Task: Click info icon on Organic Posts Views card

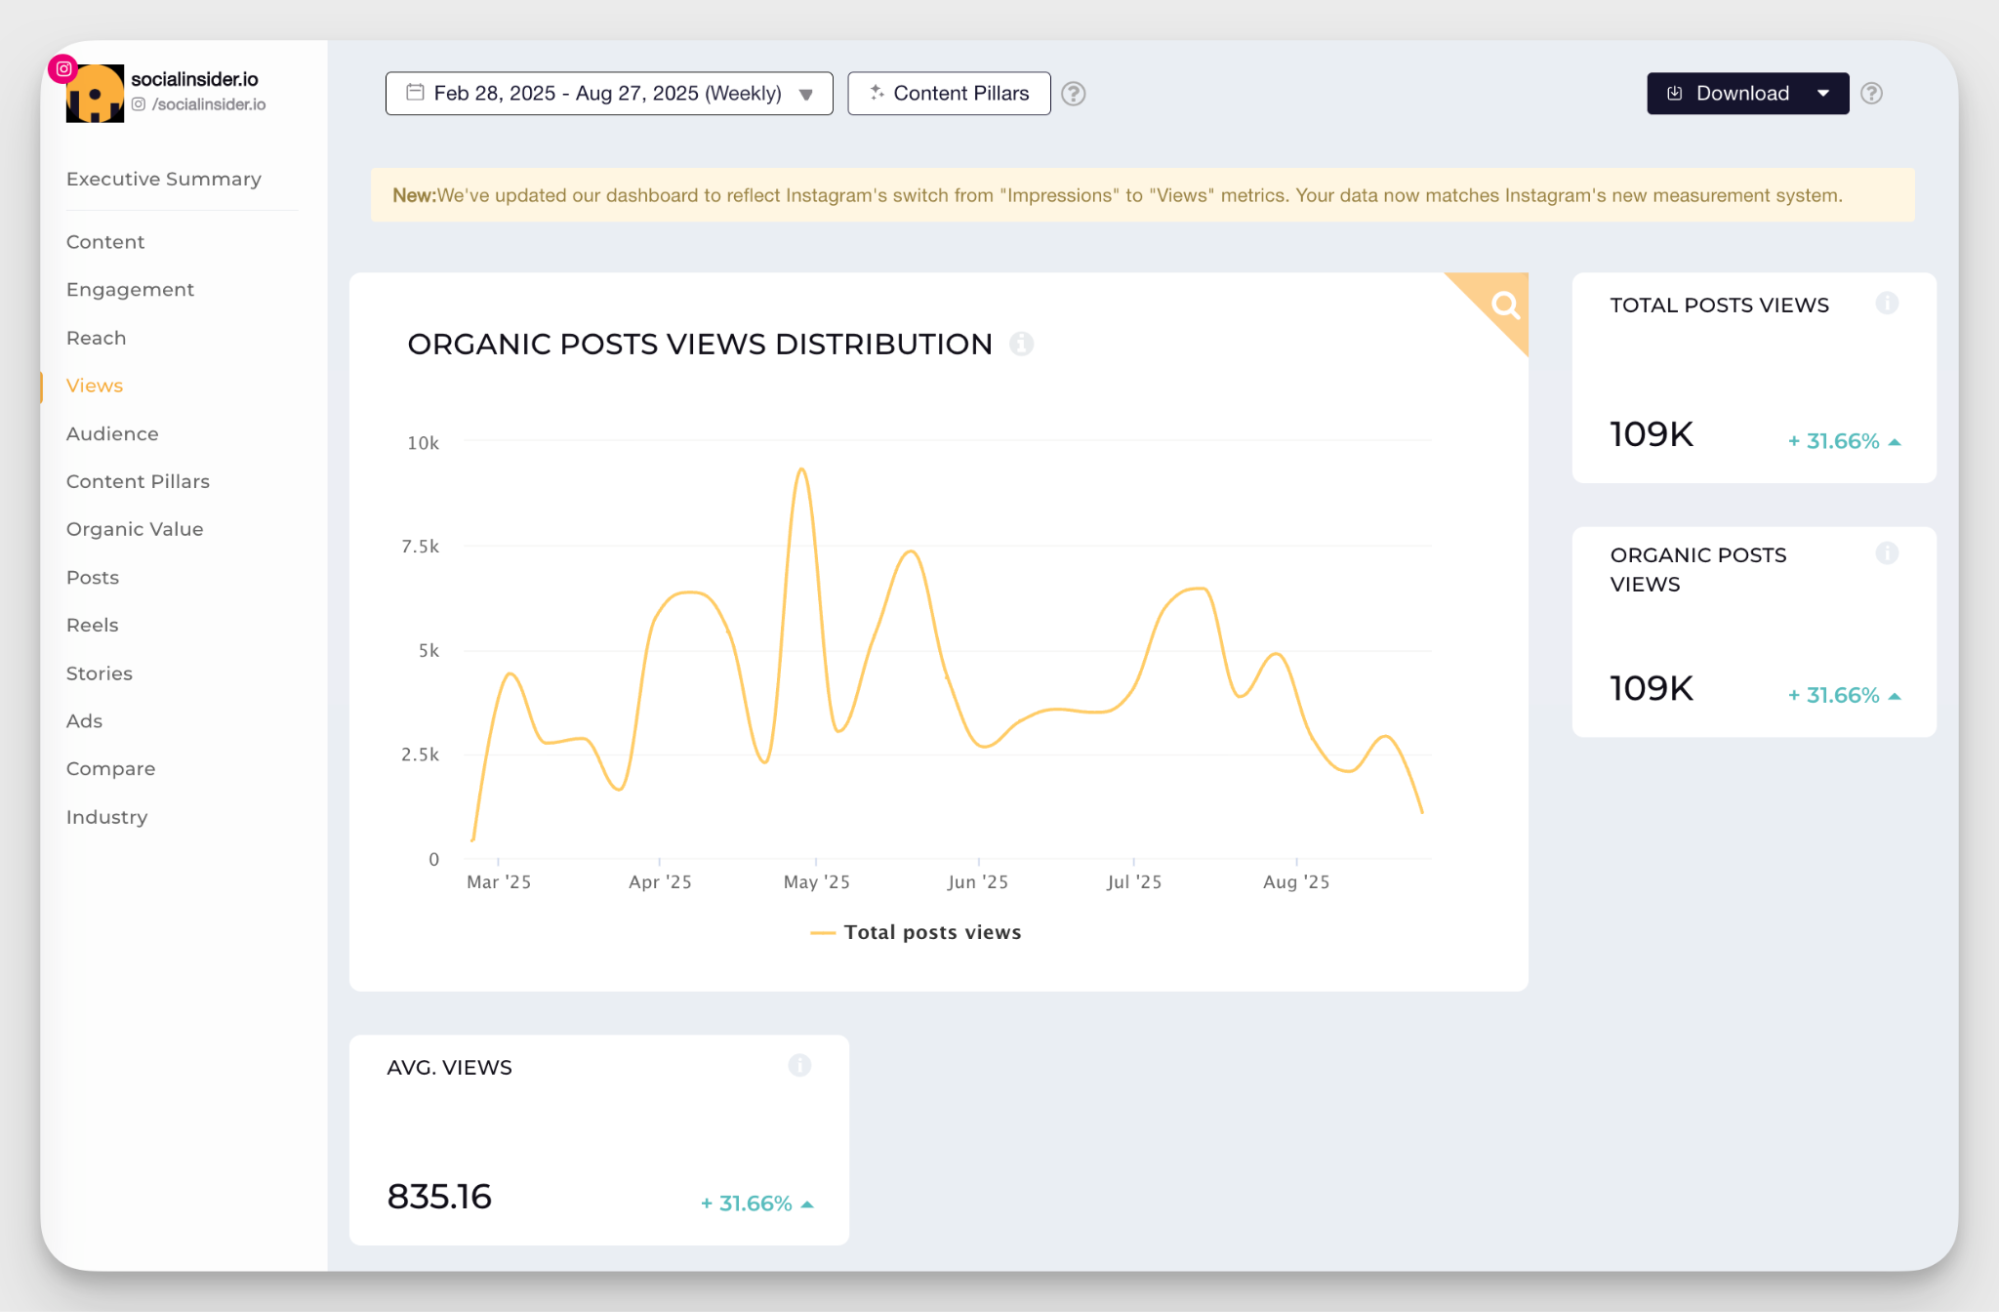Action: click(x=1886, y=554)
